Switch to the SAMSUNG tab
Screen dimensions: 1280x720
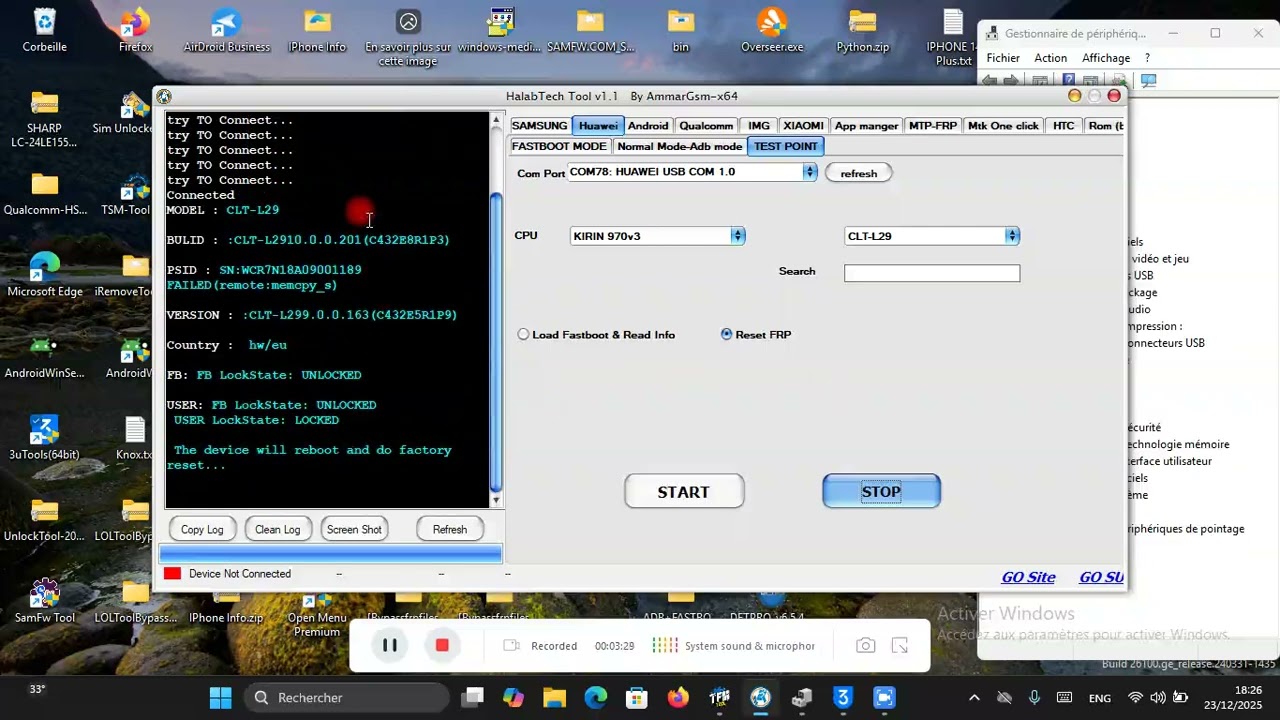pos(539,126)
